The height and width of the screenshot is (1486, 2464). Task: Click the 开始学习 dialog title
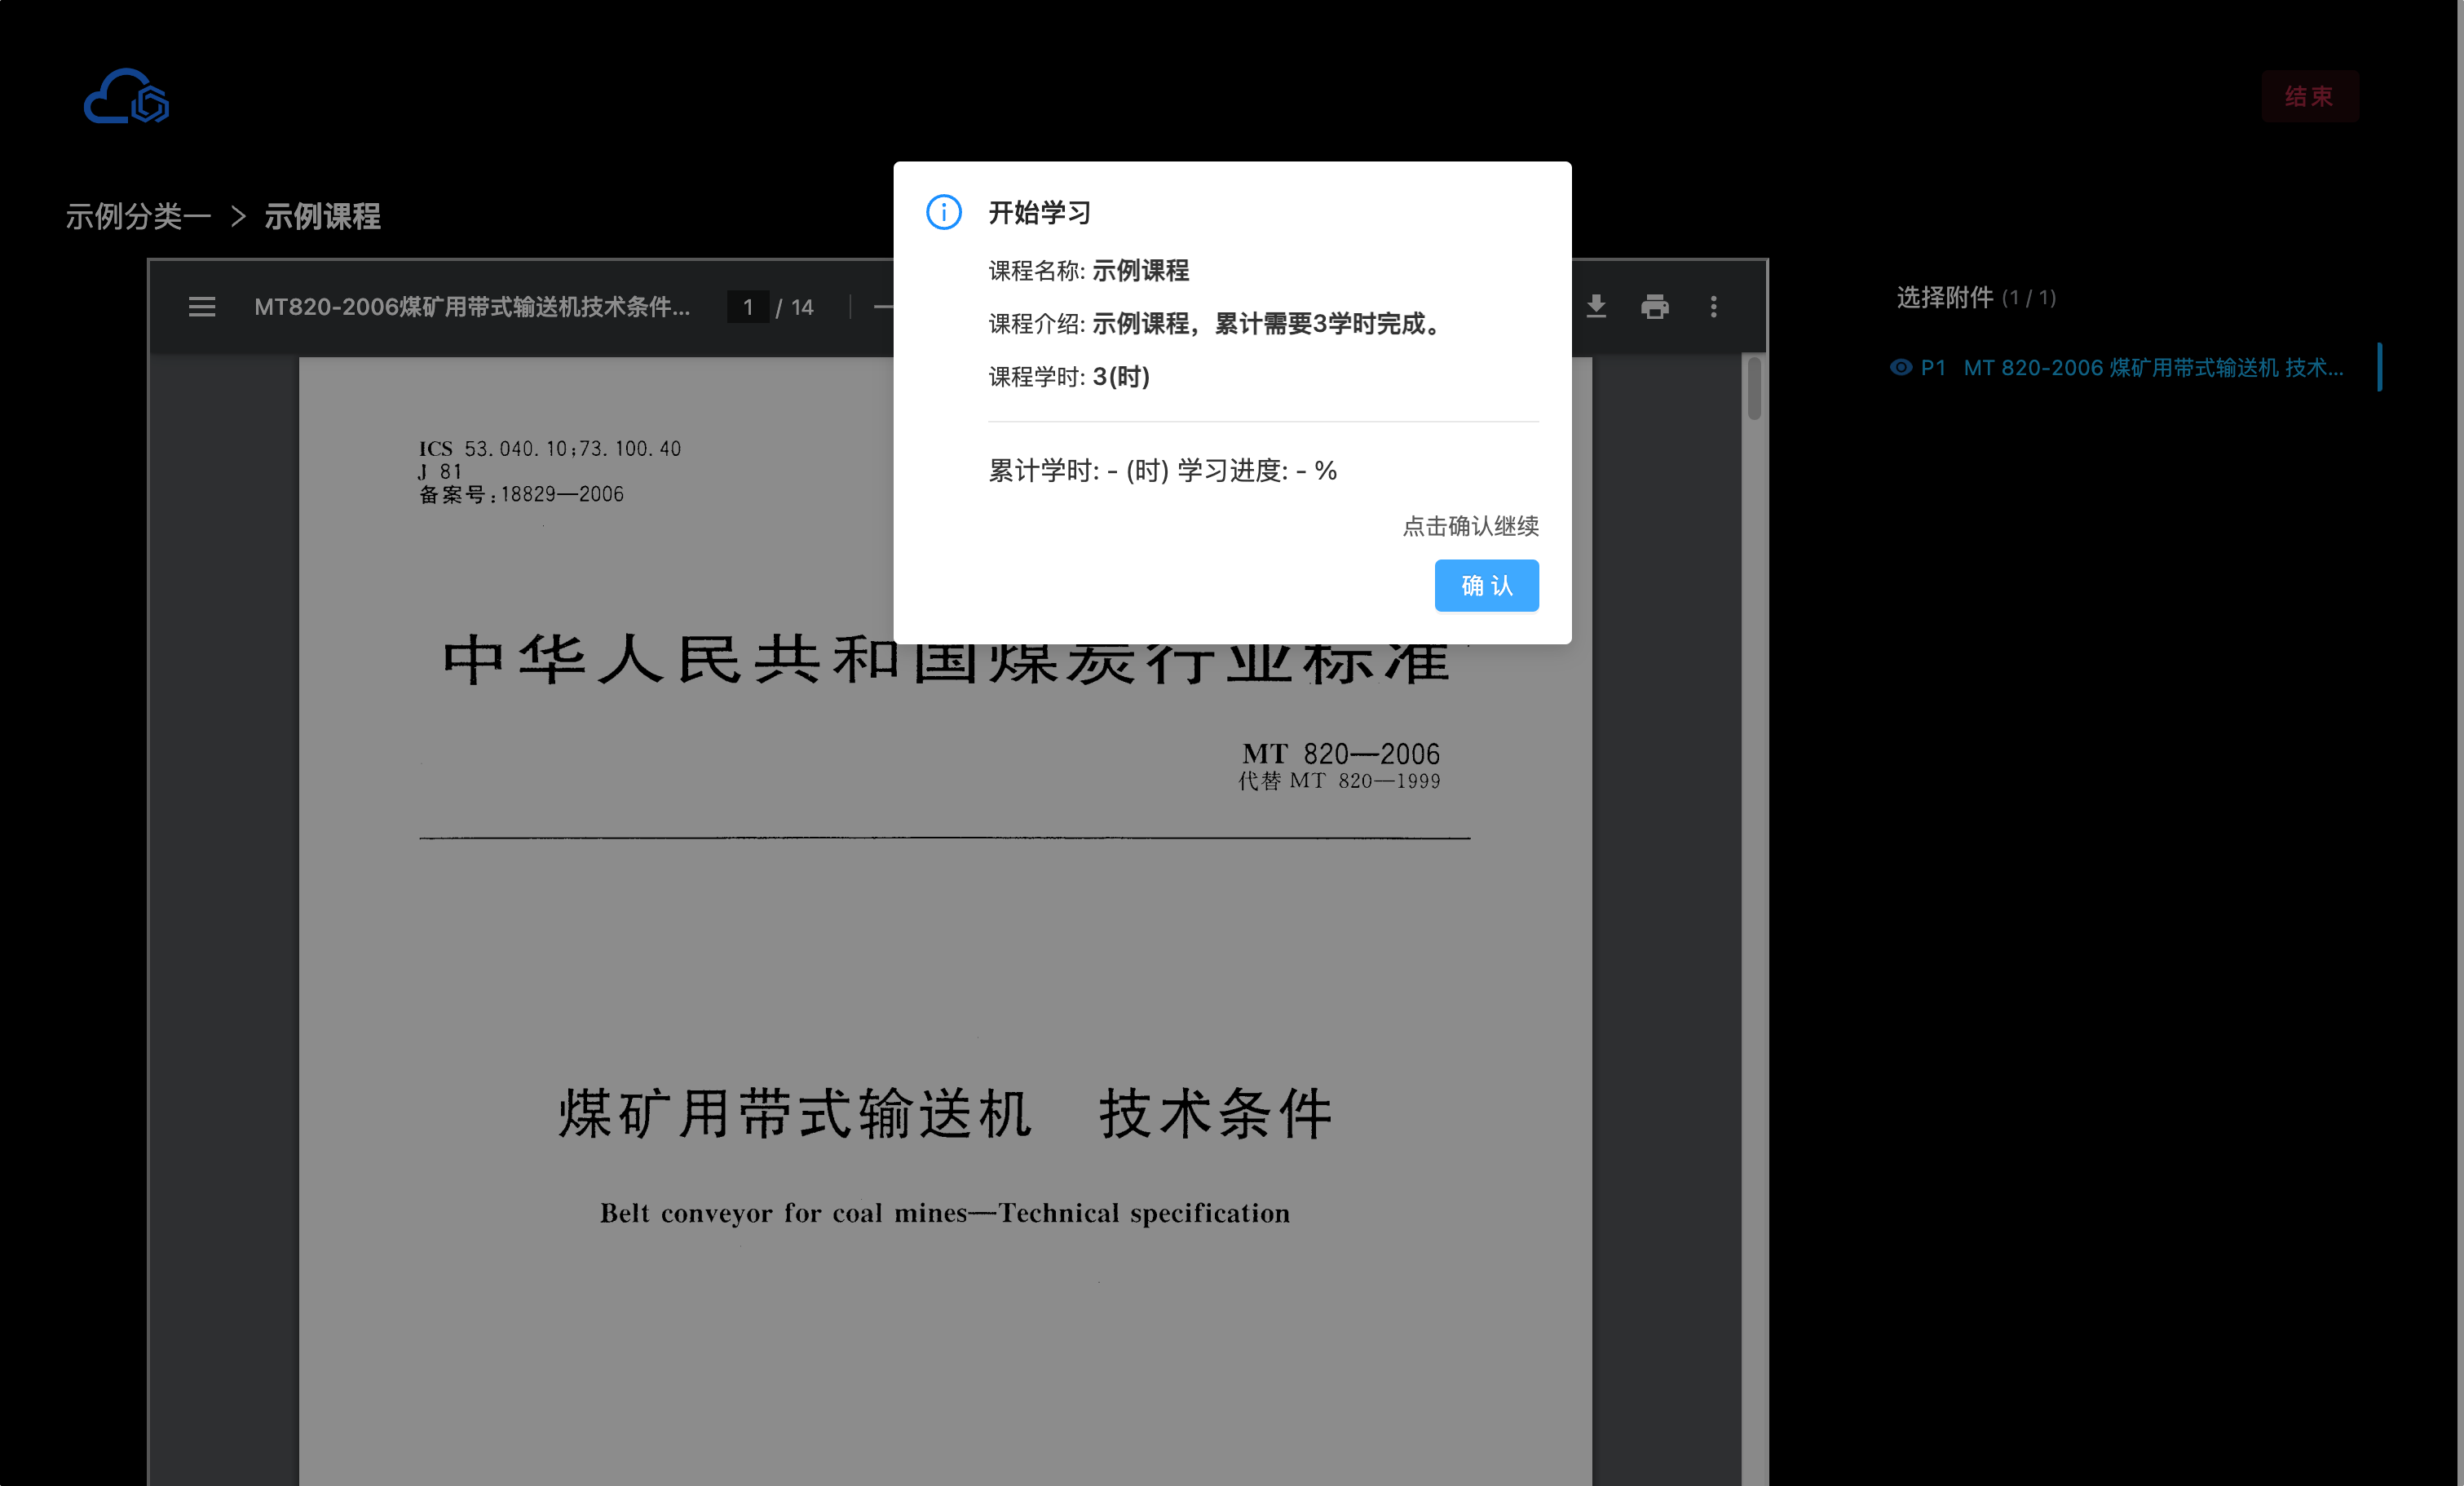1039,212
